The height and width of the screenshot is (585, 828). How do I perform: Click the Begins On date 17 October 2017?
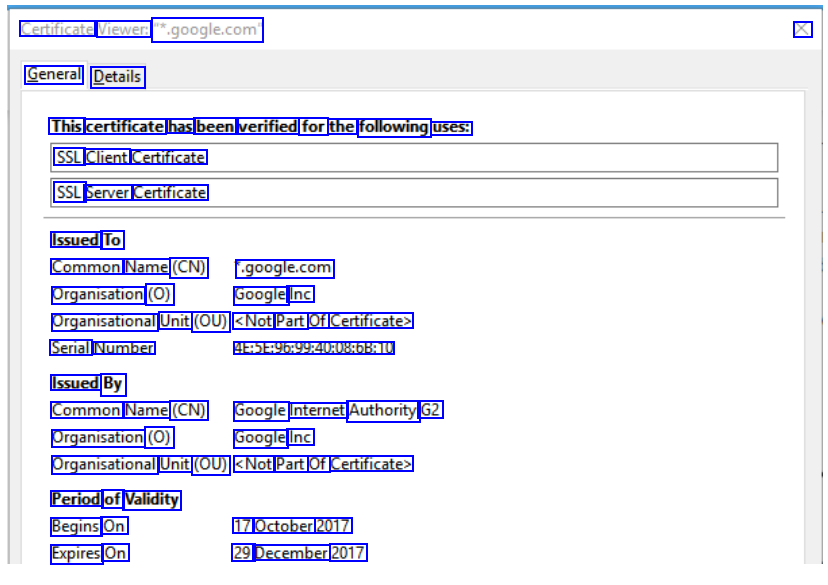(x=291, y=526)
